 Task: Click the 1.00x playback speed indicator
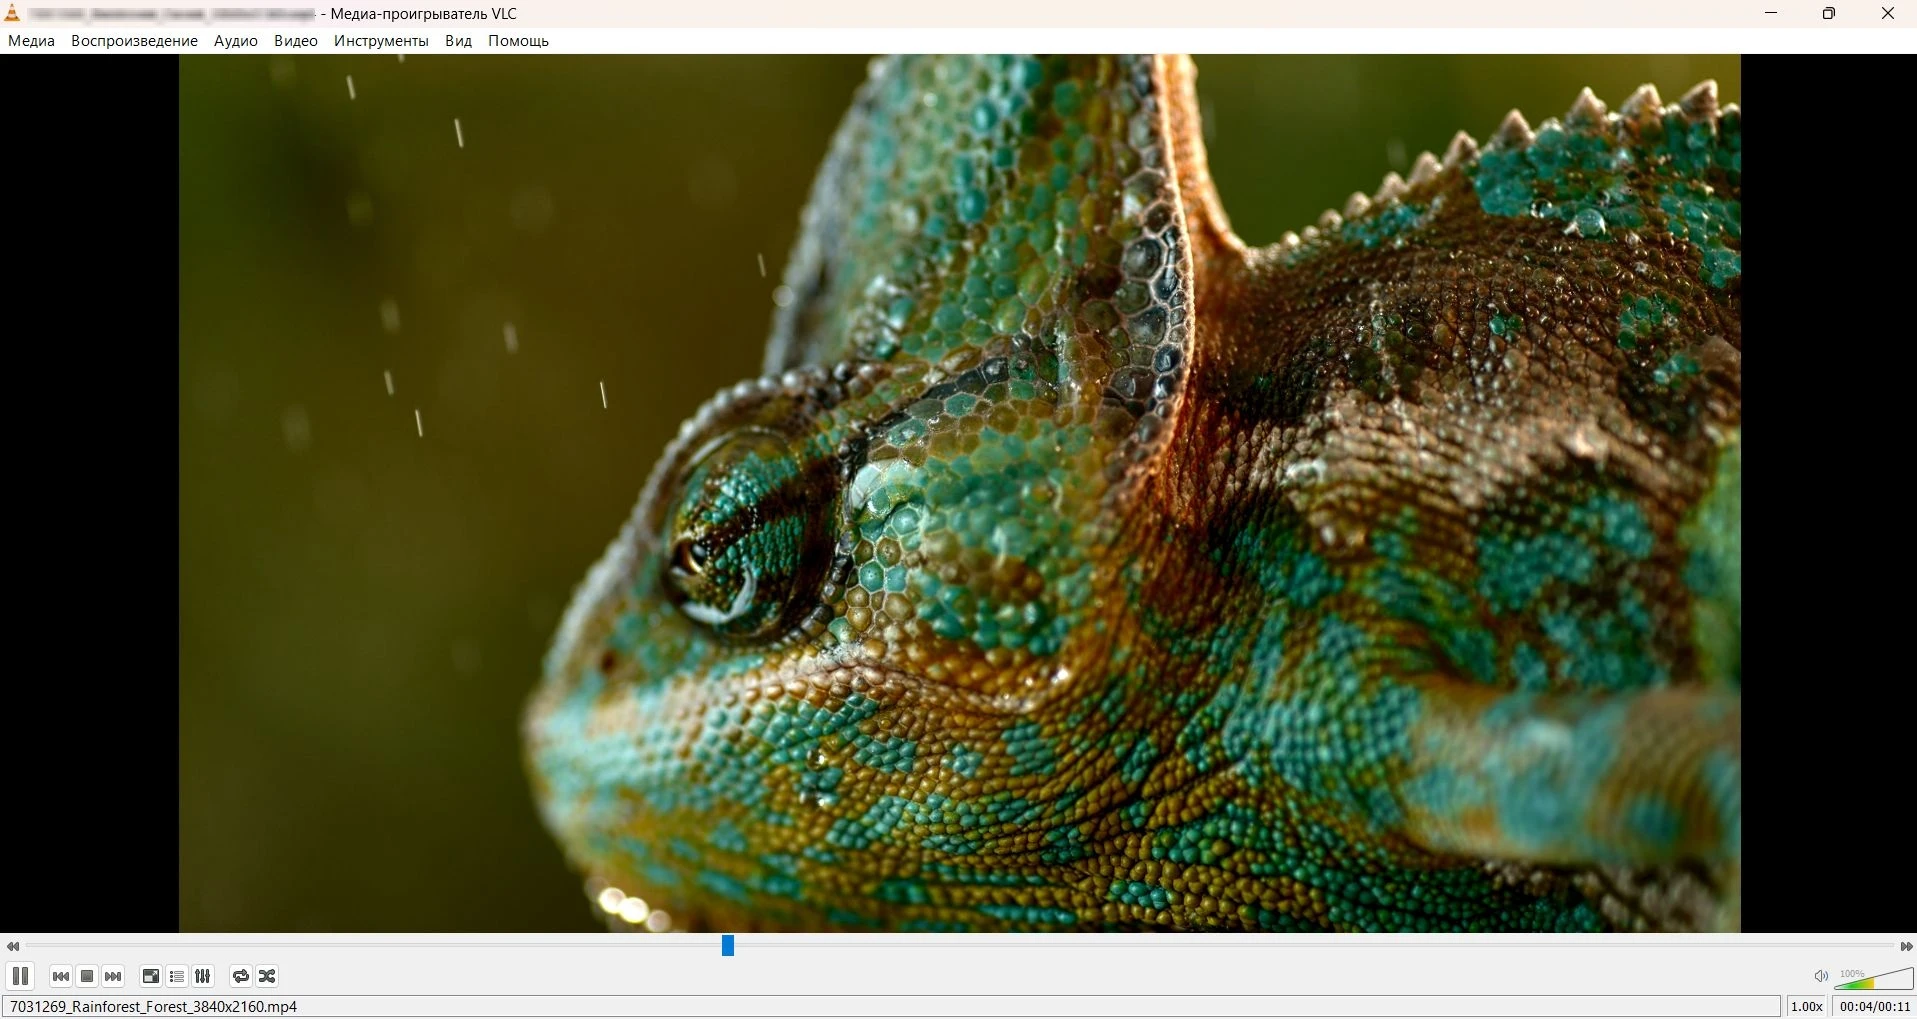tap(1806, 1007)
